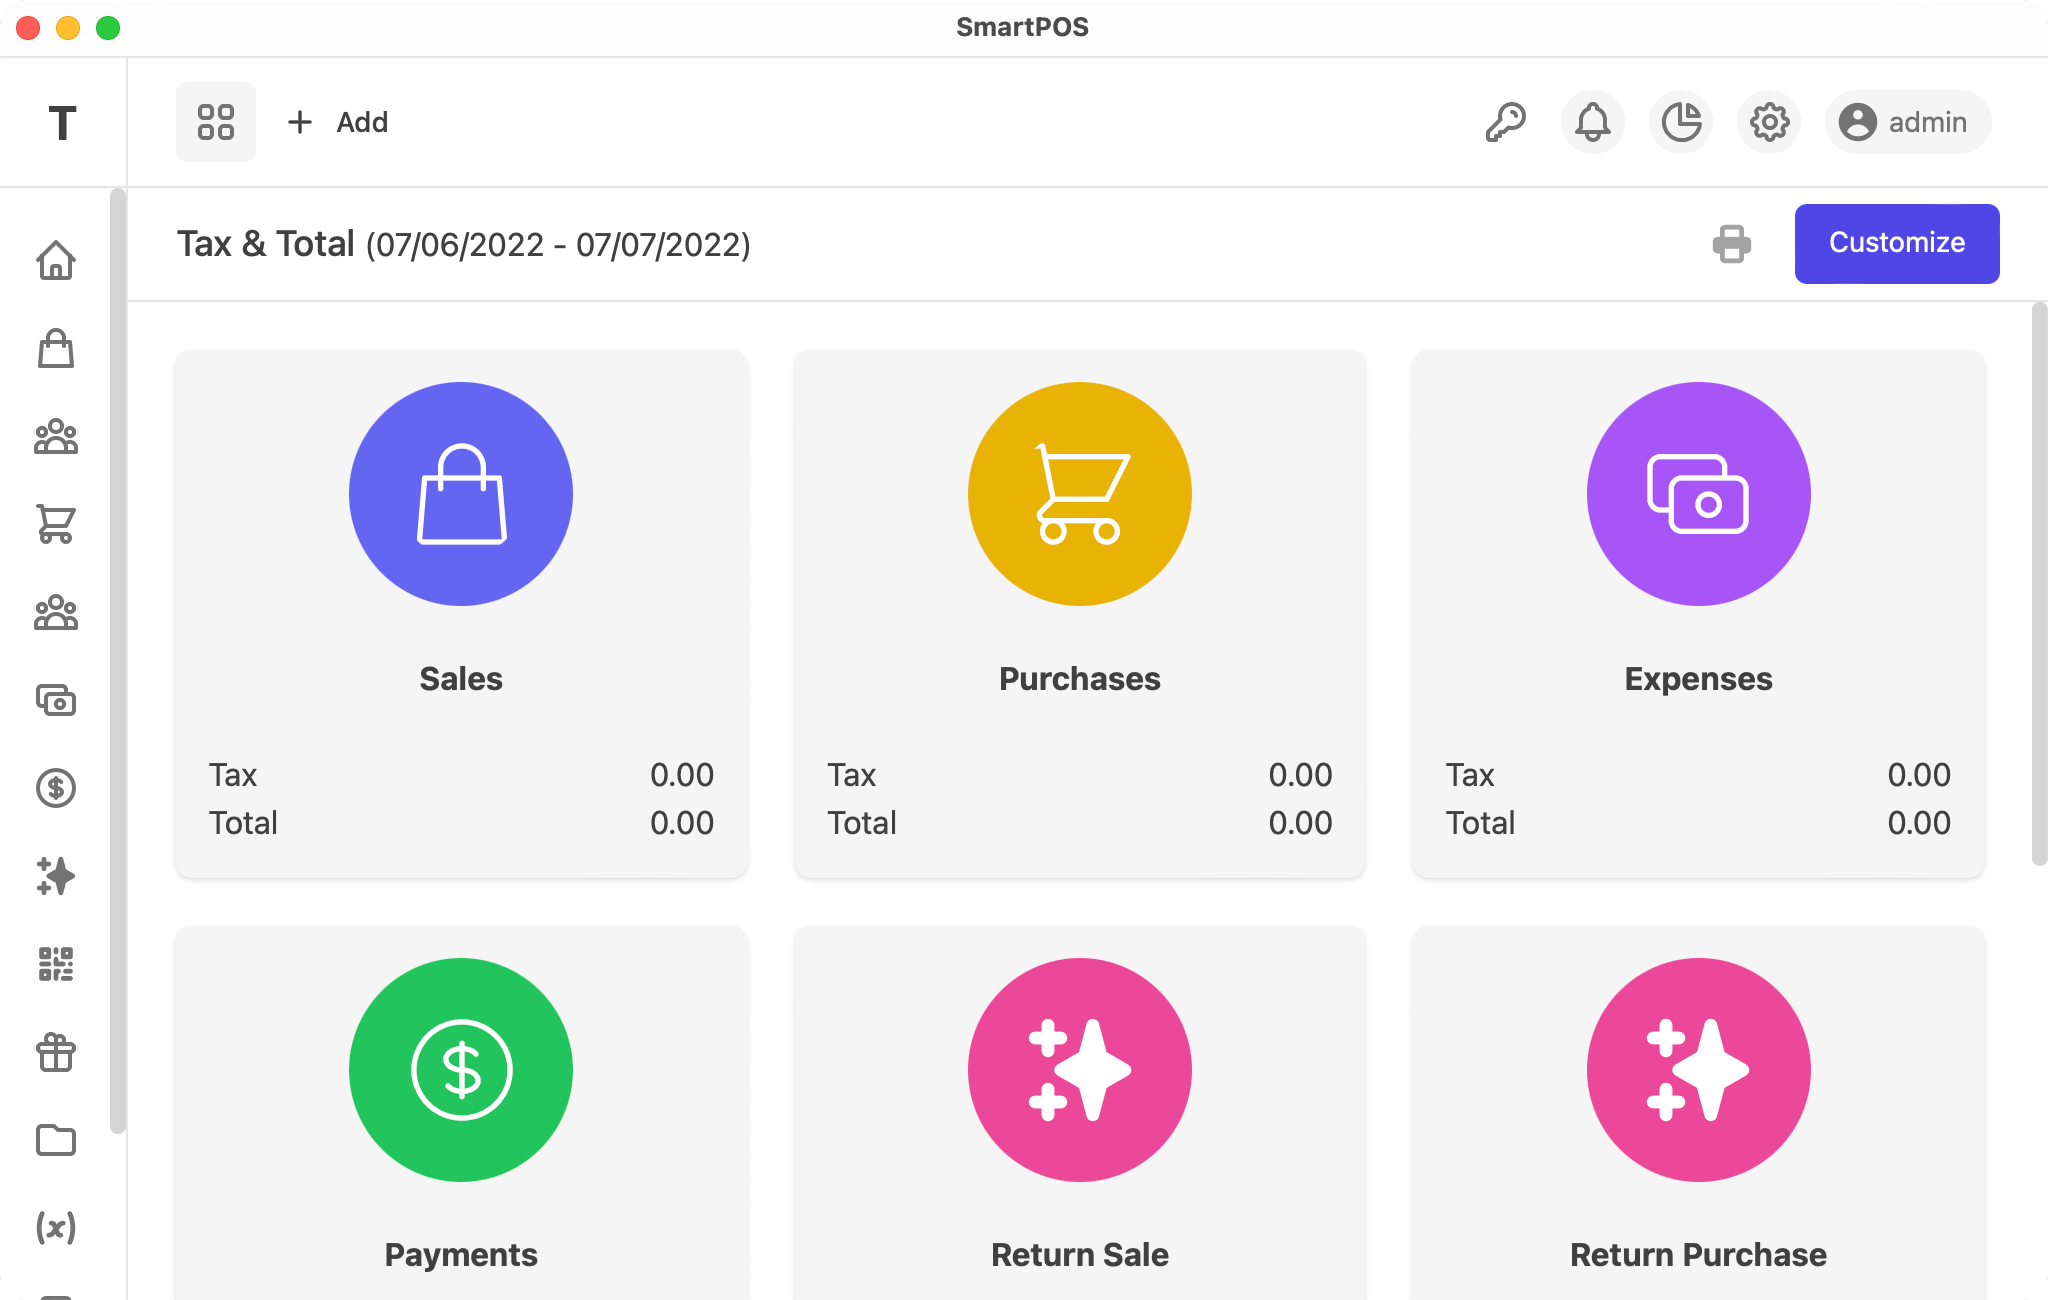Open the dollar coin sidebar icon

point(56,788)
